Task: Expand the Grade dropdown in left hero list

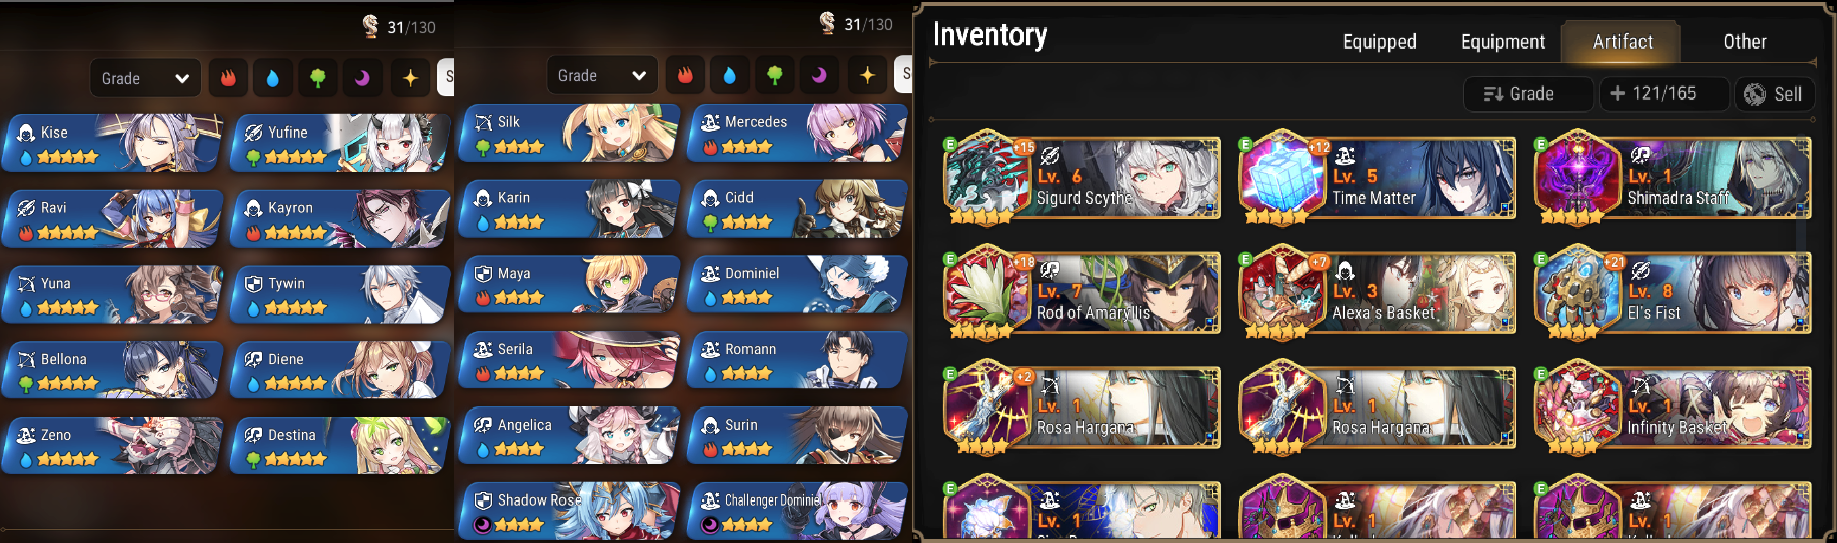Action: 145,78
